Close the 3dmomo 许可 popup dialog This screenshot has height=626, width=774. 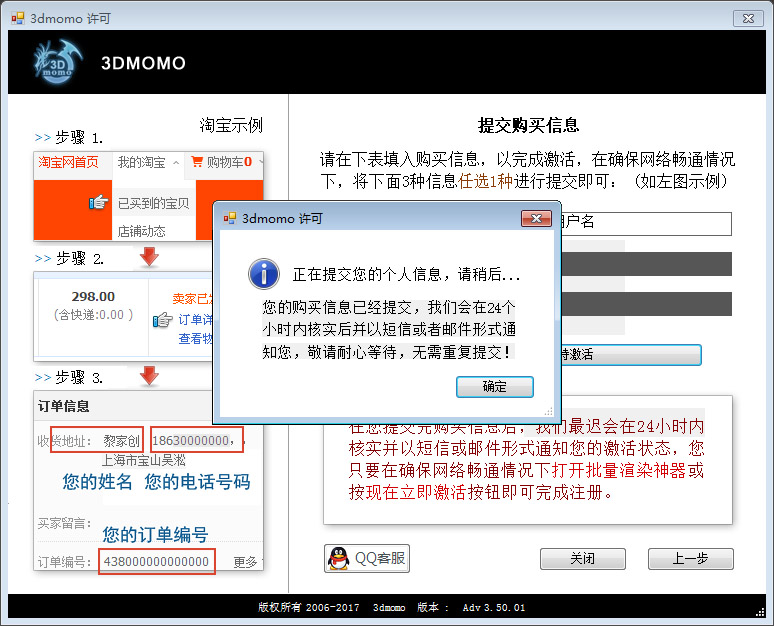(536, 219)
